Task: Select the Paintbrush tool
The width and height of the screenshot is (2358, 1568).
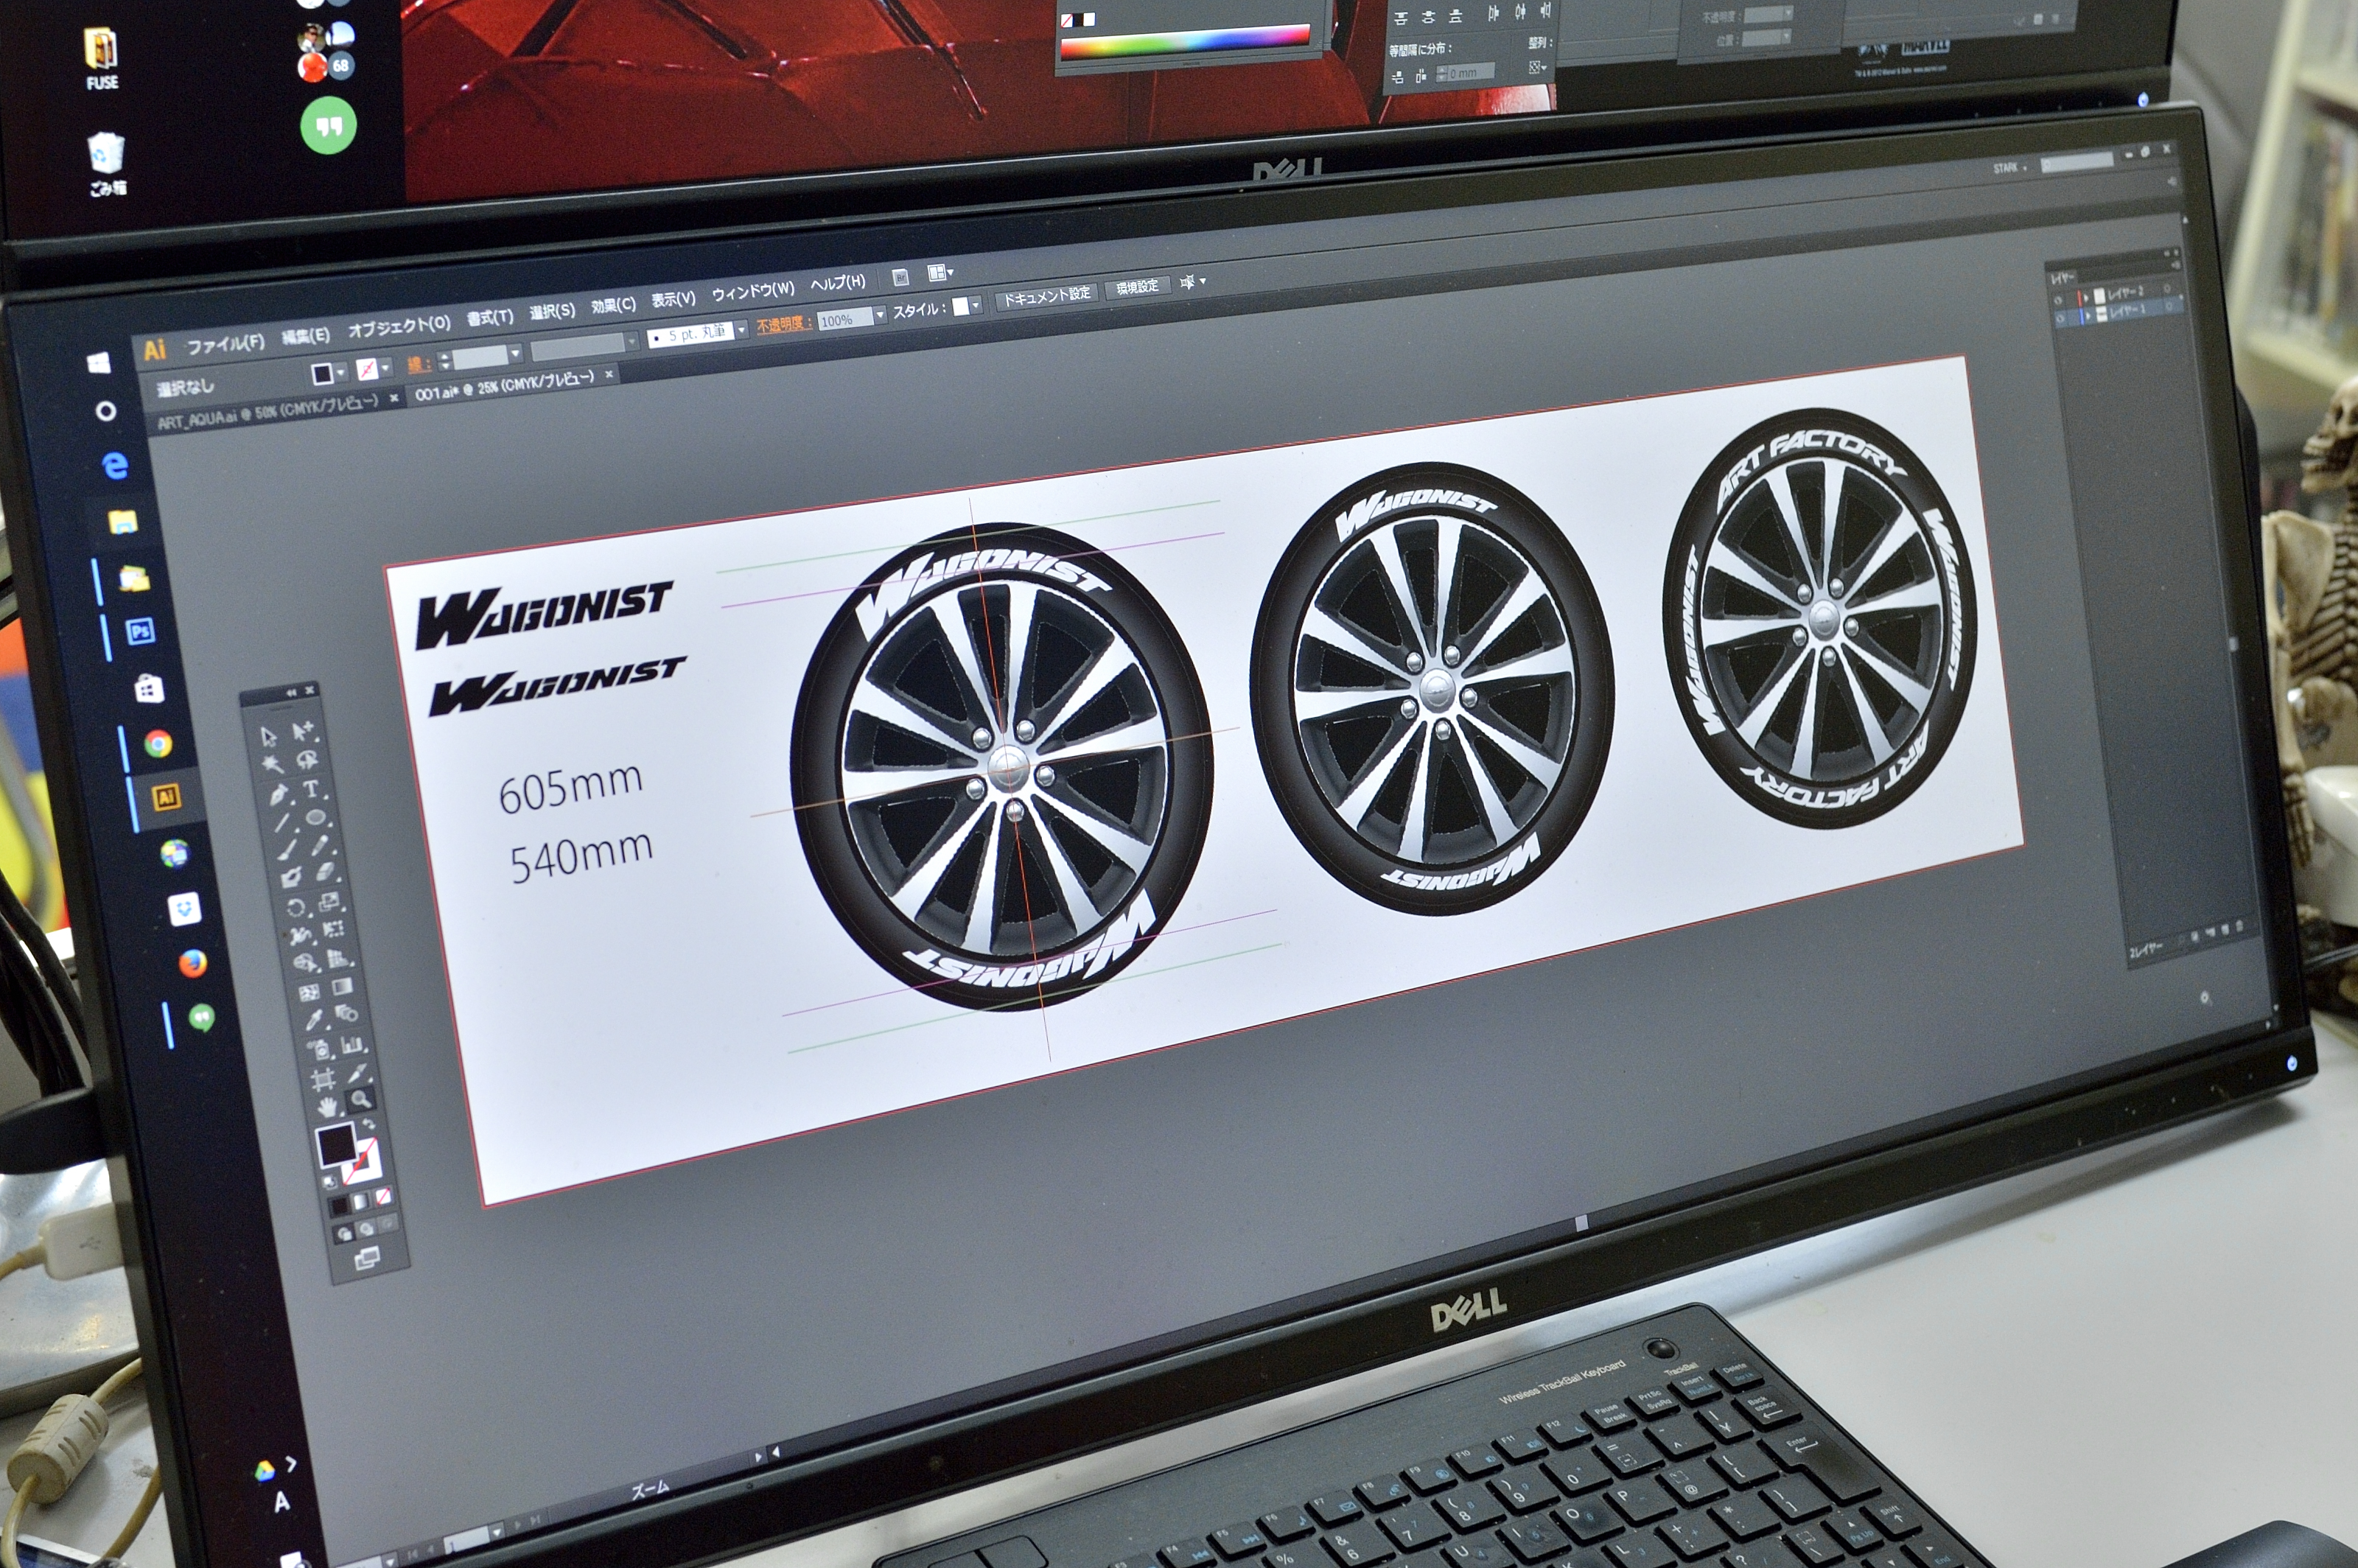Action: 288,851
